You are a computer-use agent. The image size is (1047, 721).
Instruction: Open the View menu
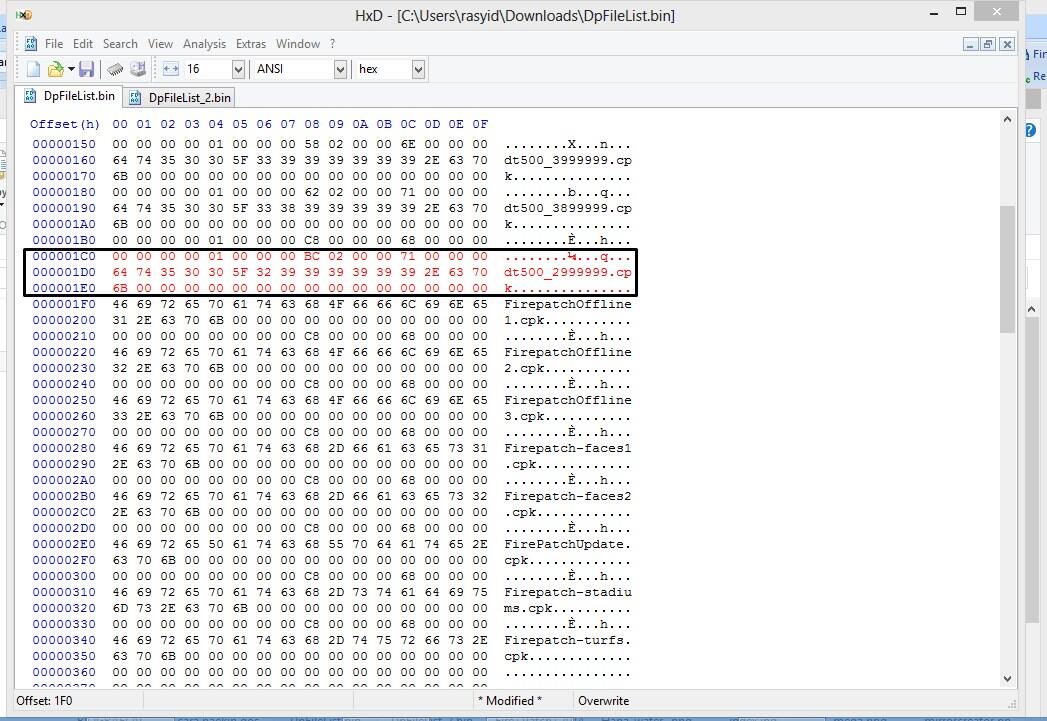point(160,43)
